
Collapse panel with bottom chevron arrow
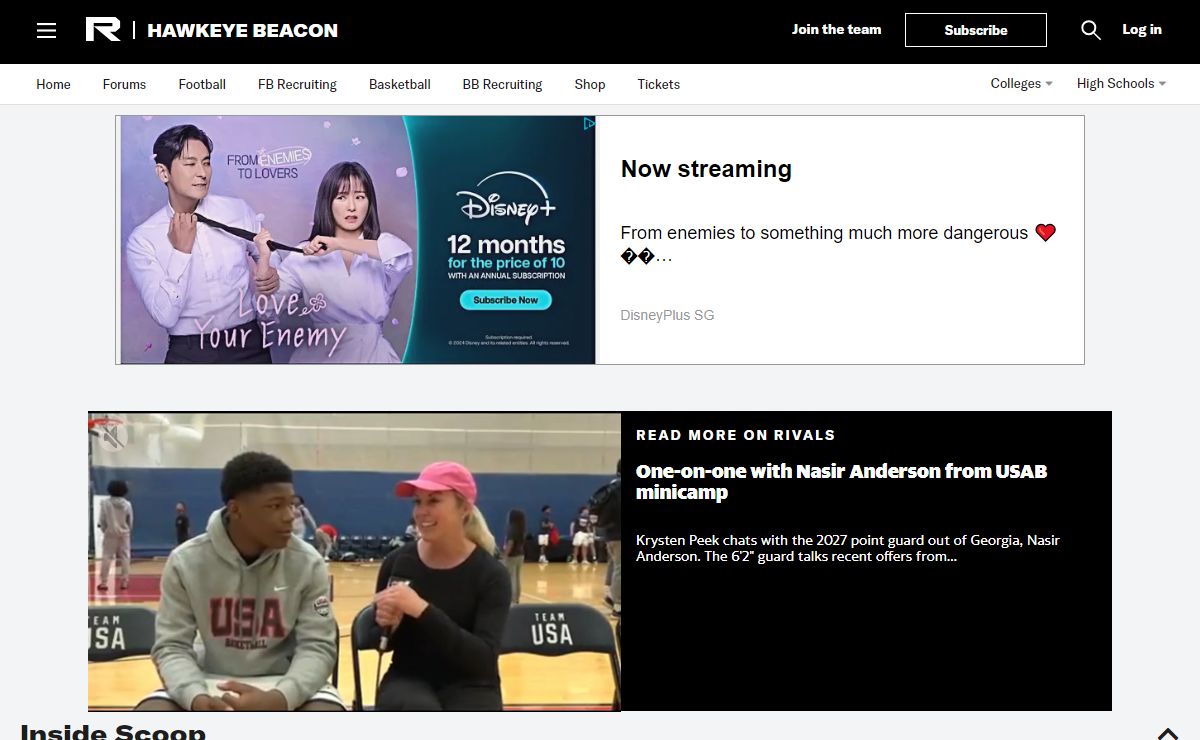tap(1167, 733)
